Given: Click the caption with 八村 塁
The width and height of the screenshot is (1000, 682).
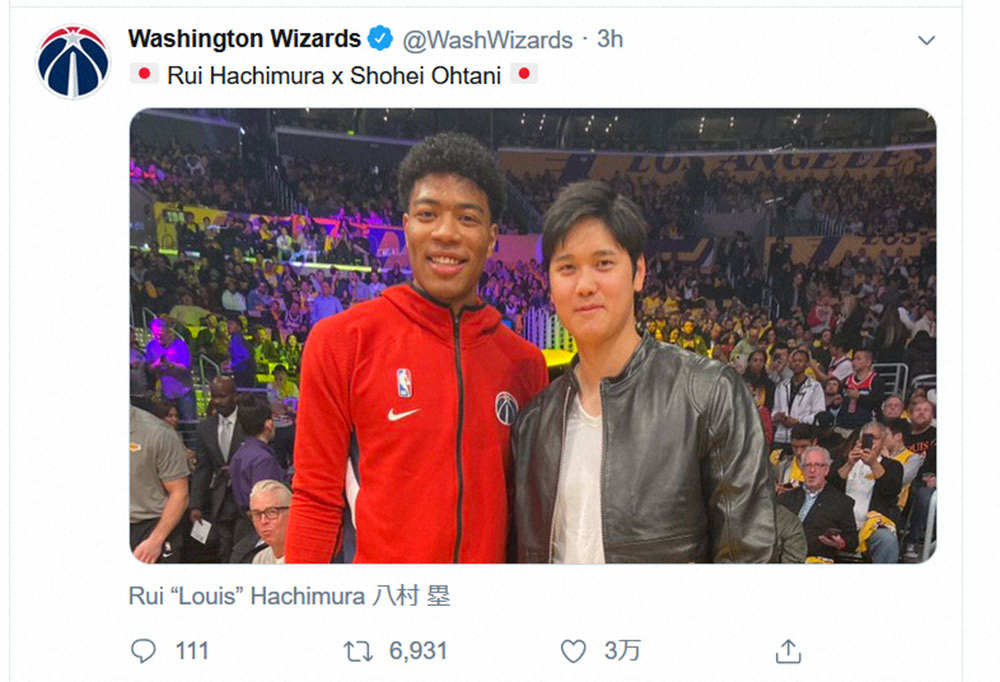Looking at the screenshot, I should click(289, 596).
